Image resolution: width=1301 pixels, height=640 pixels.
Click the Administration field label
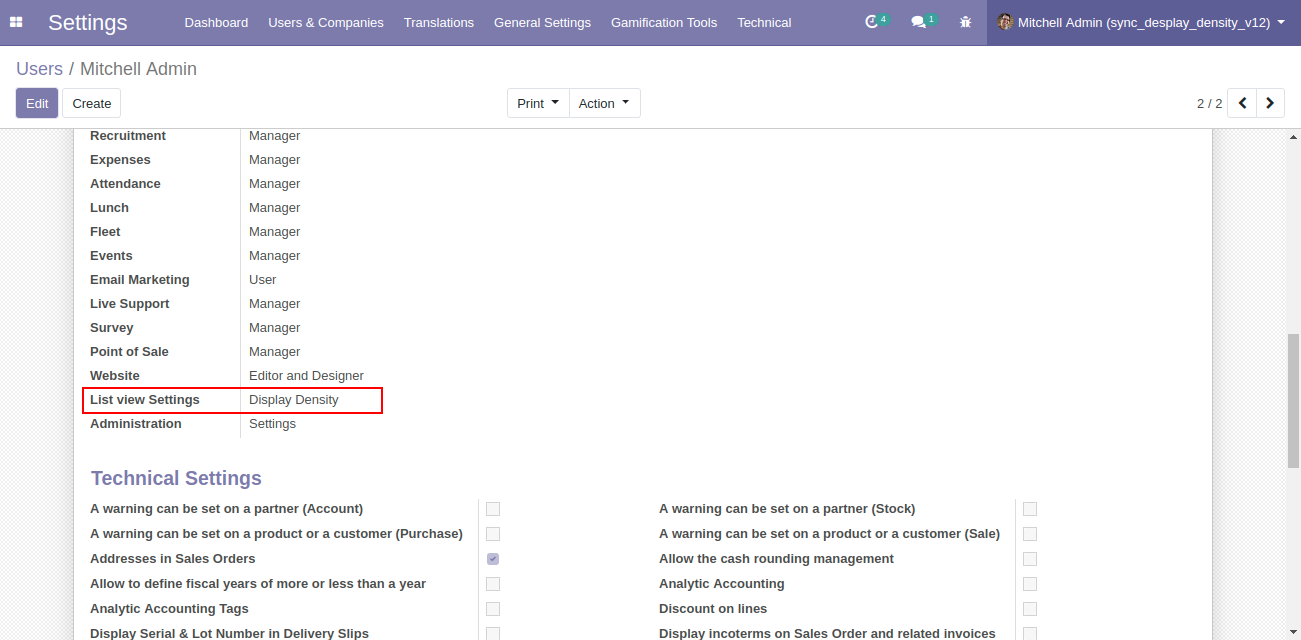click(x=136, y=424)
